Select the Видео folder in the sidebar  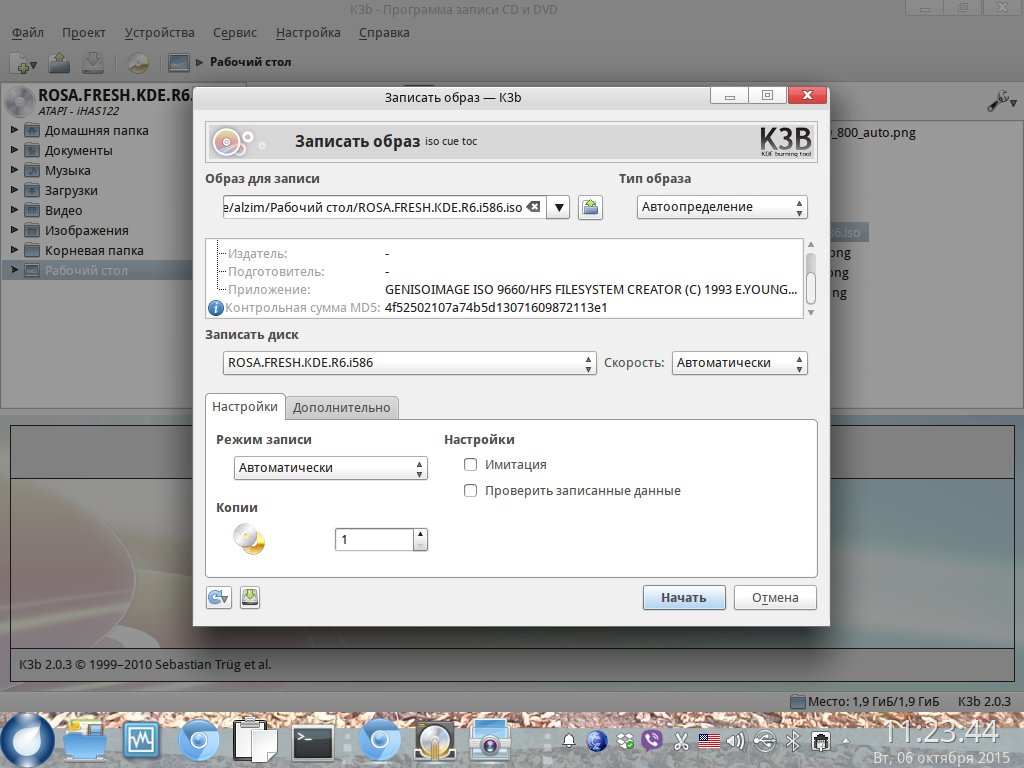[x=63, y=210]
